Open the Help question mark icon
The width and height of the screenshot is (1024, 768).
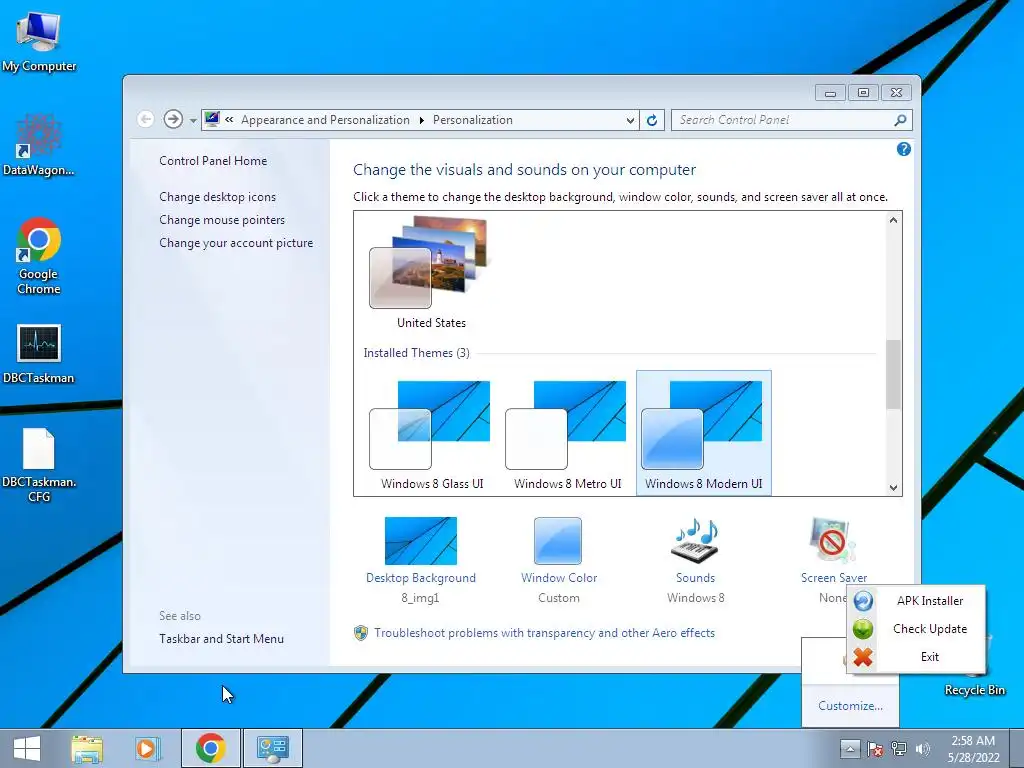pos(904,150)
